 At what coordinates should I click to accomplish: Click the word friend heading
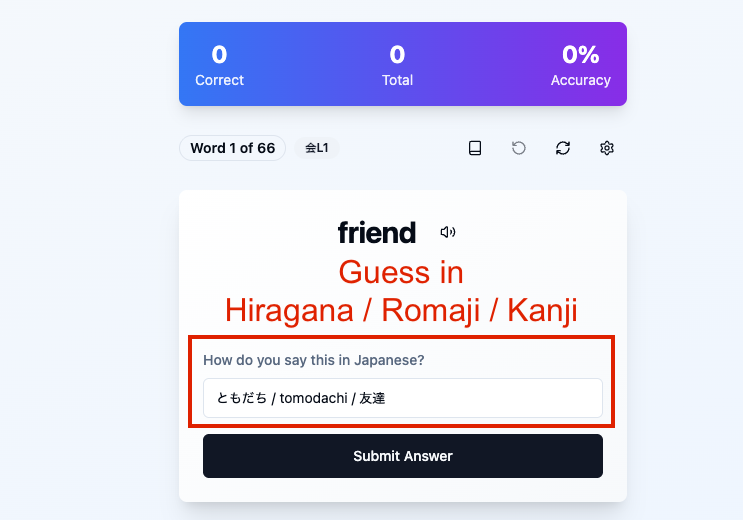(377, 232)
